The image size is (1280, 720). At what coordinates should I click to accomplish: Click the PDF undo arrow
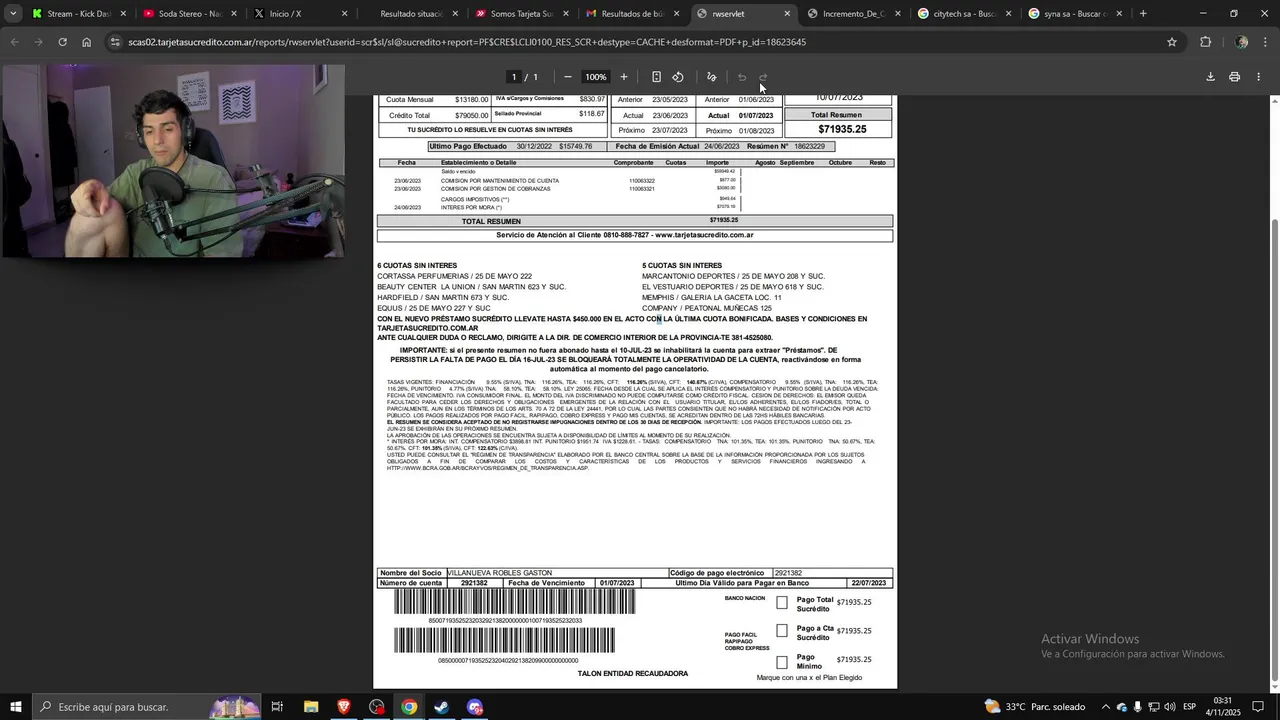742,77
